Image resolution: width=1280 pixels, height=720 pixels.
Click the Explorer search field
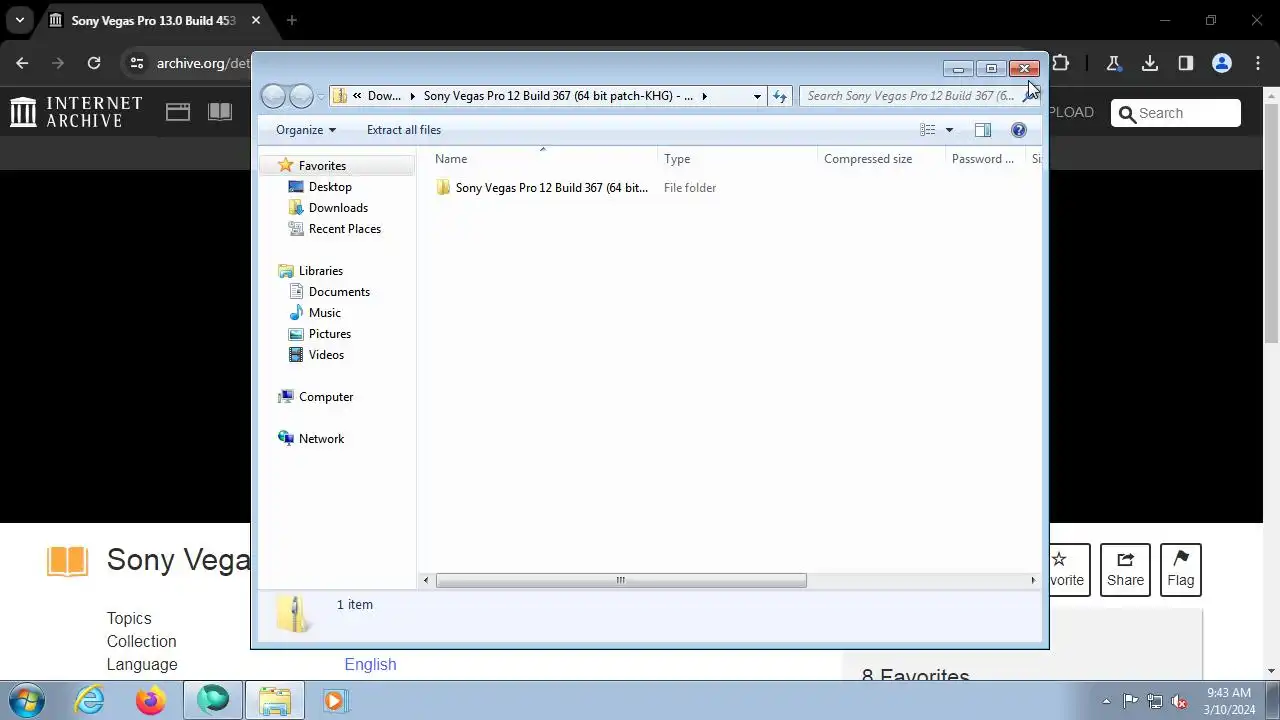(910, 96)
